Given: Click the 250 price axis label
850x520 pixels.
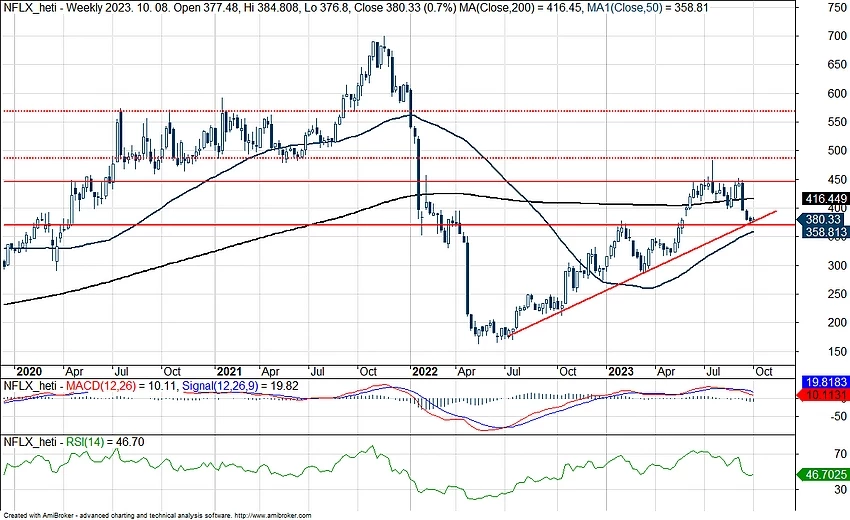Looking at the screenshot, I should [838, 294].
